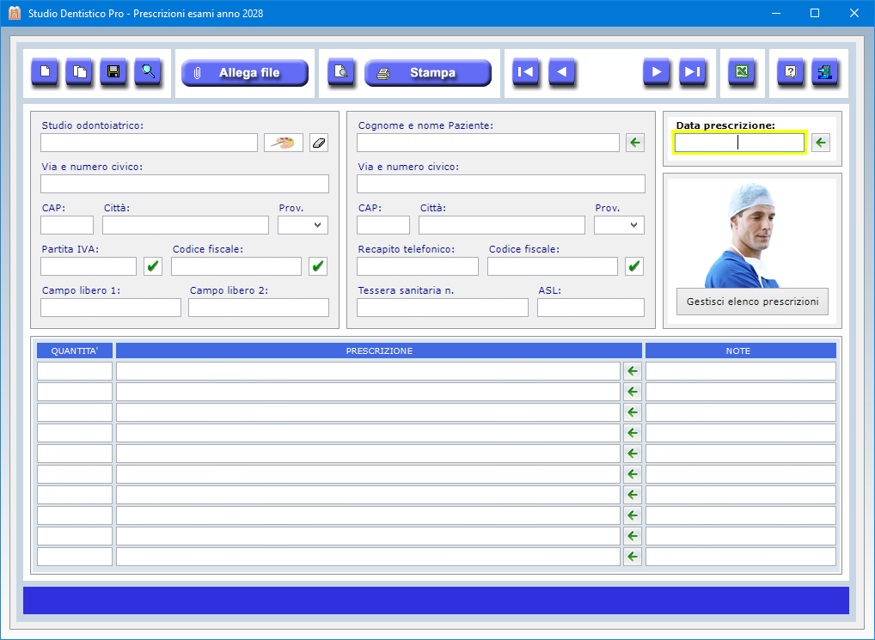Open Gestisci elenco prescrizioni
875x640 pixels.
coord(752,302)
